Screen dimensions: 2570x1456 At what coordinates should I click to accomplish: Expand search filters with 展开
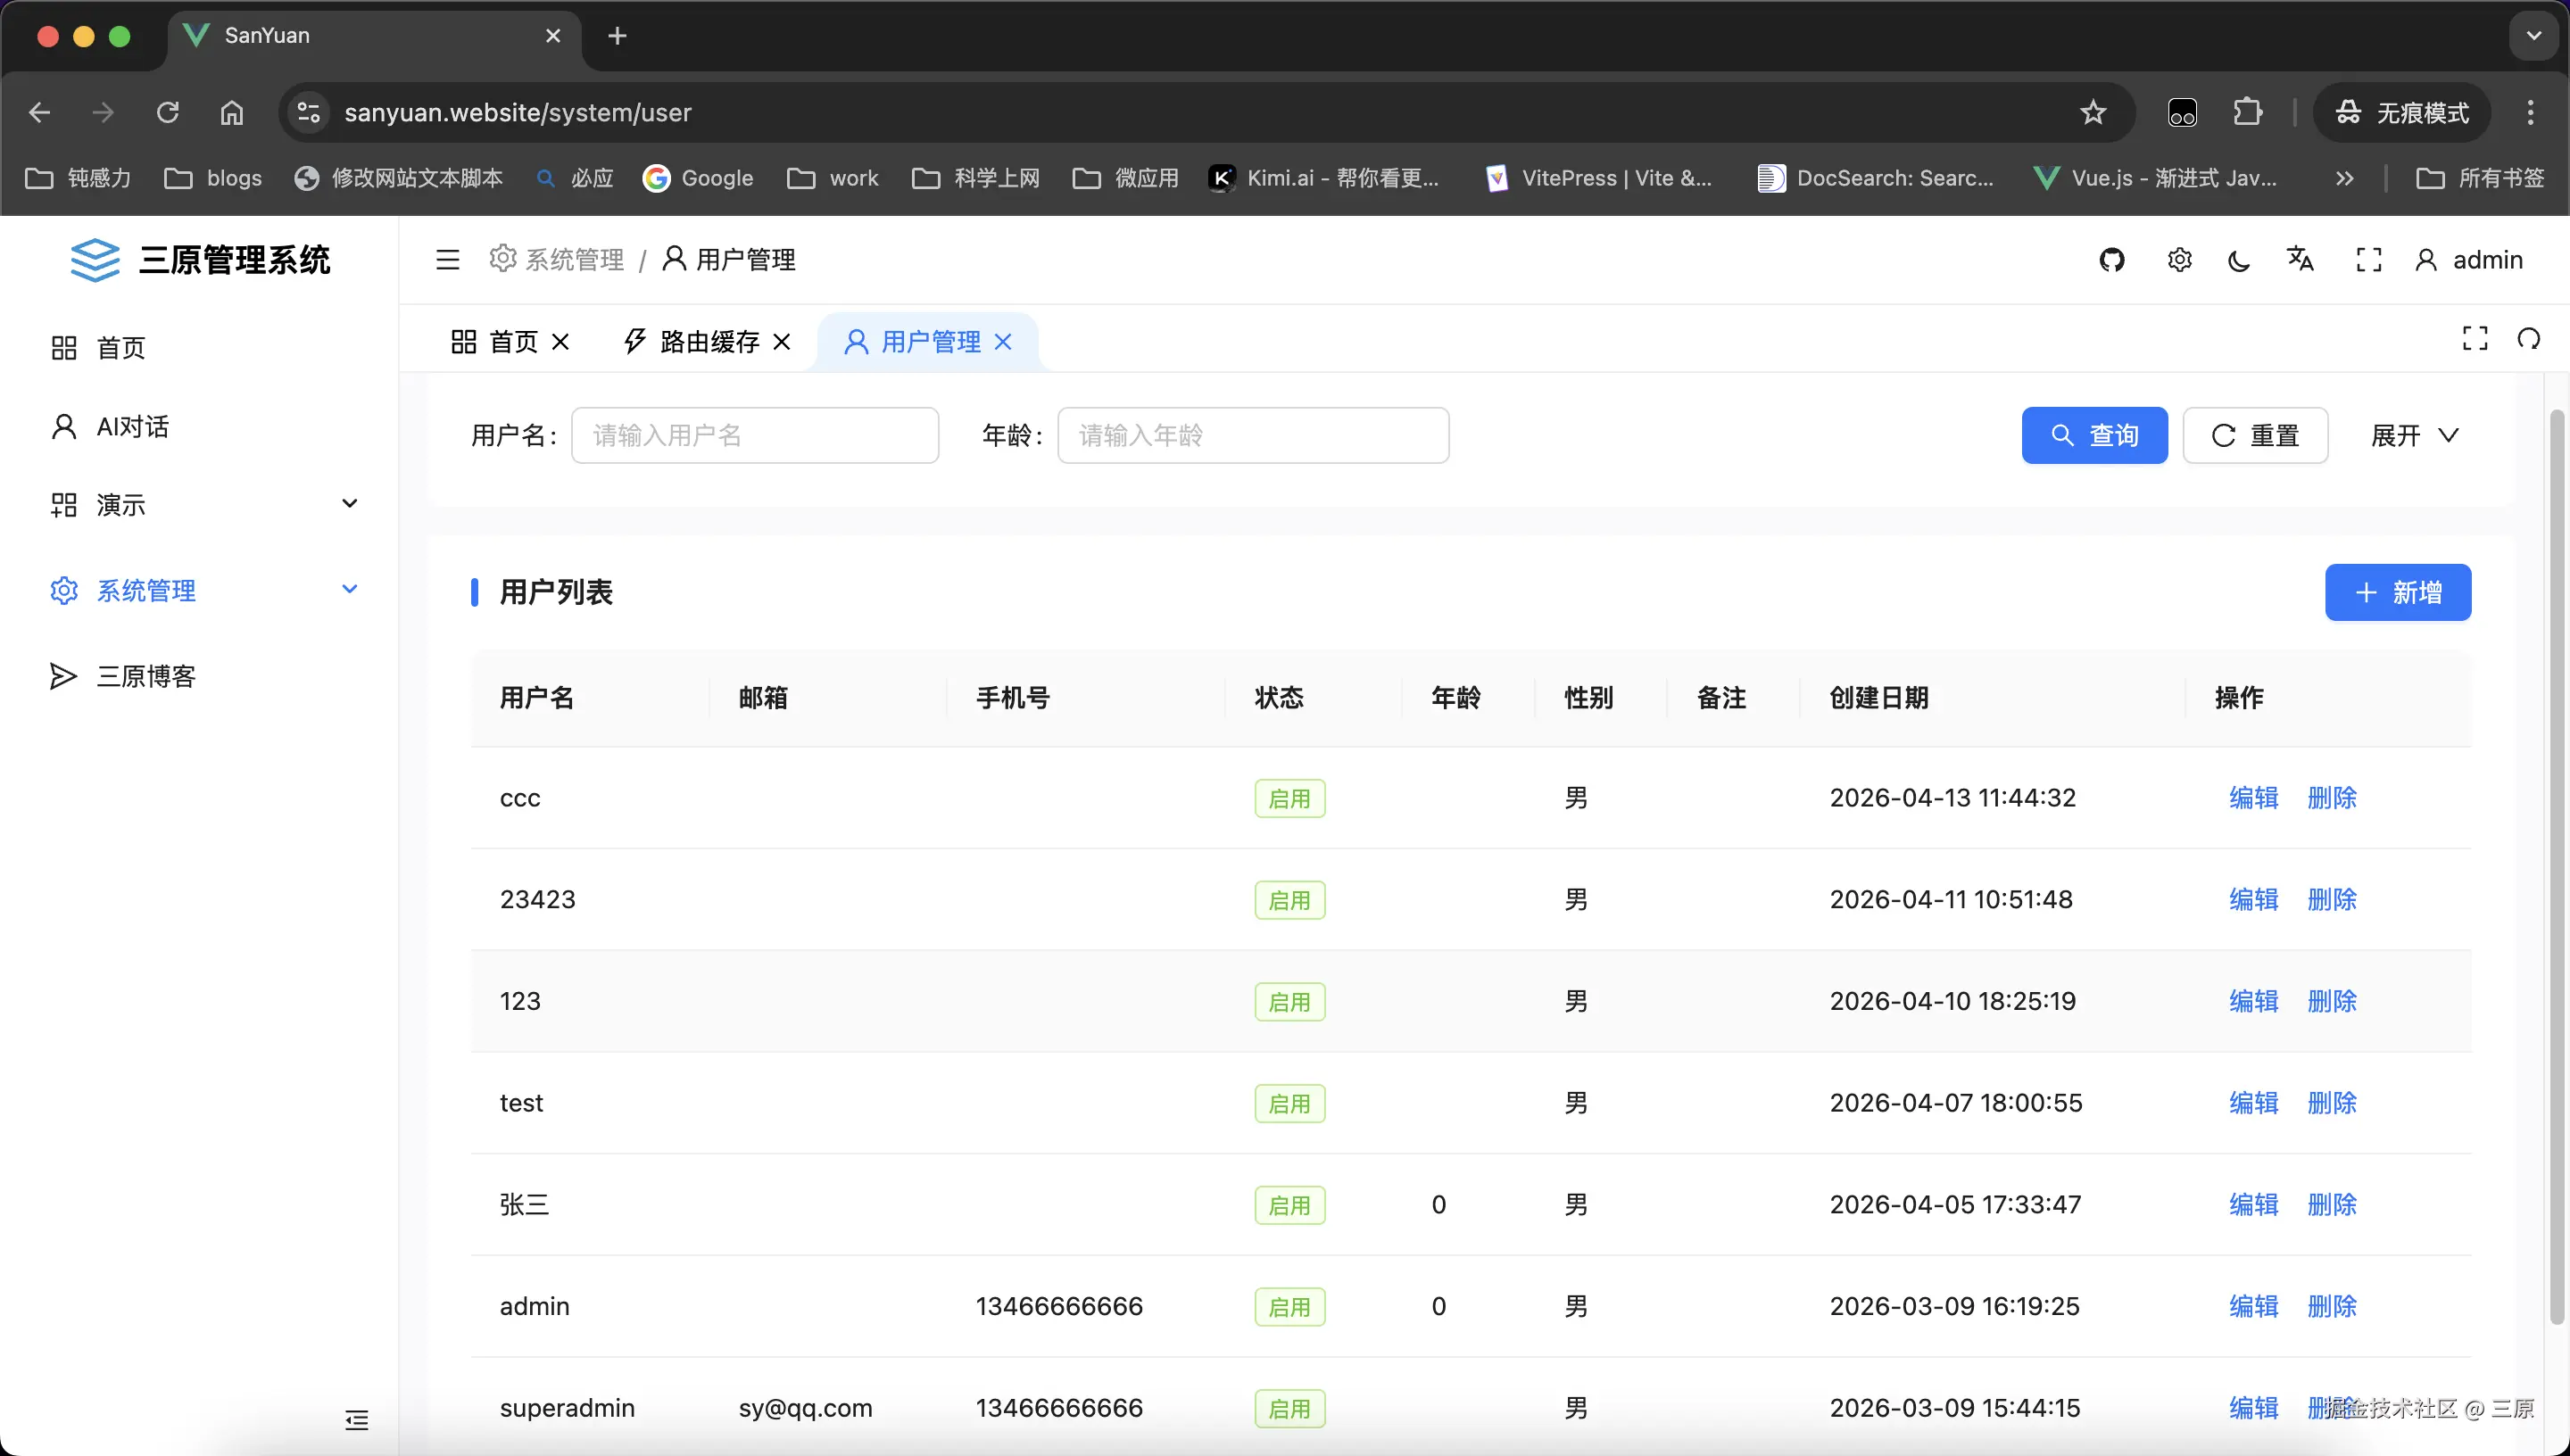2414,435
